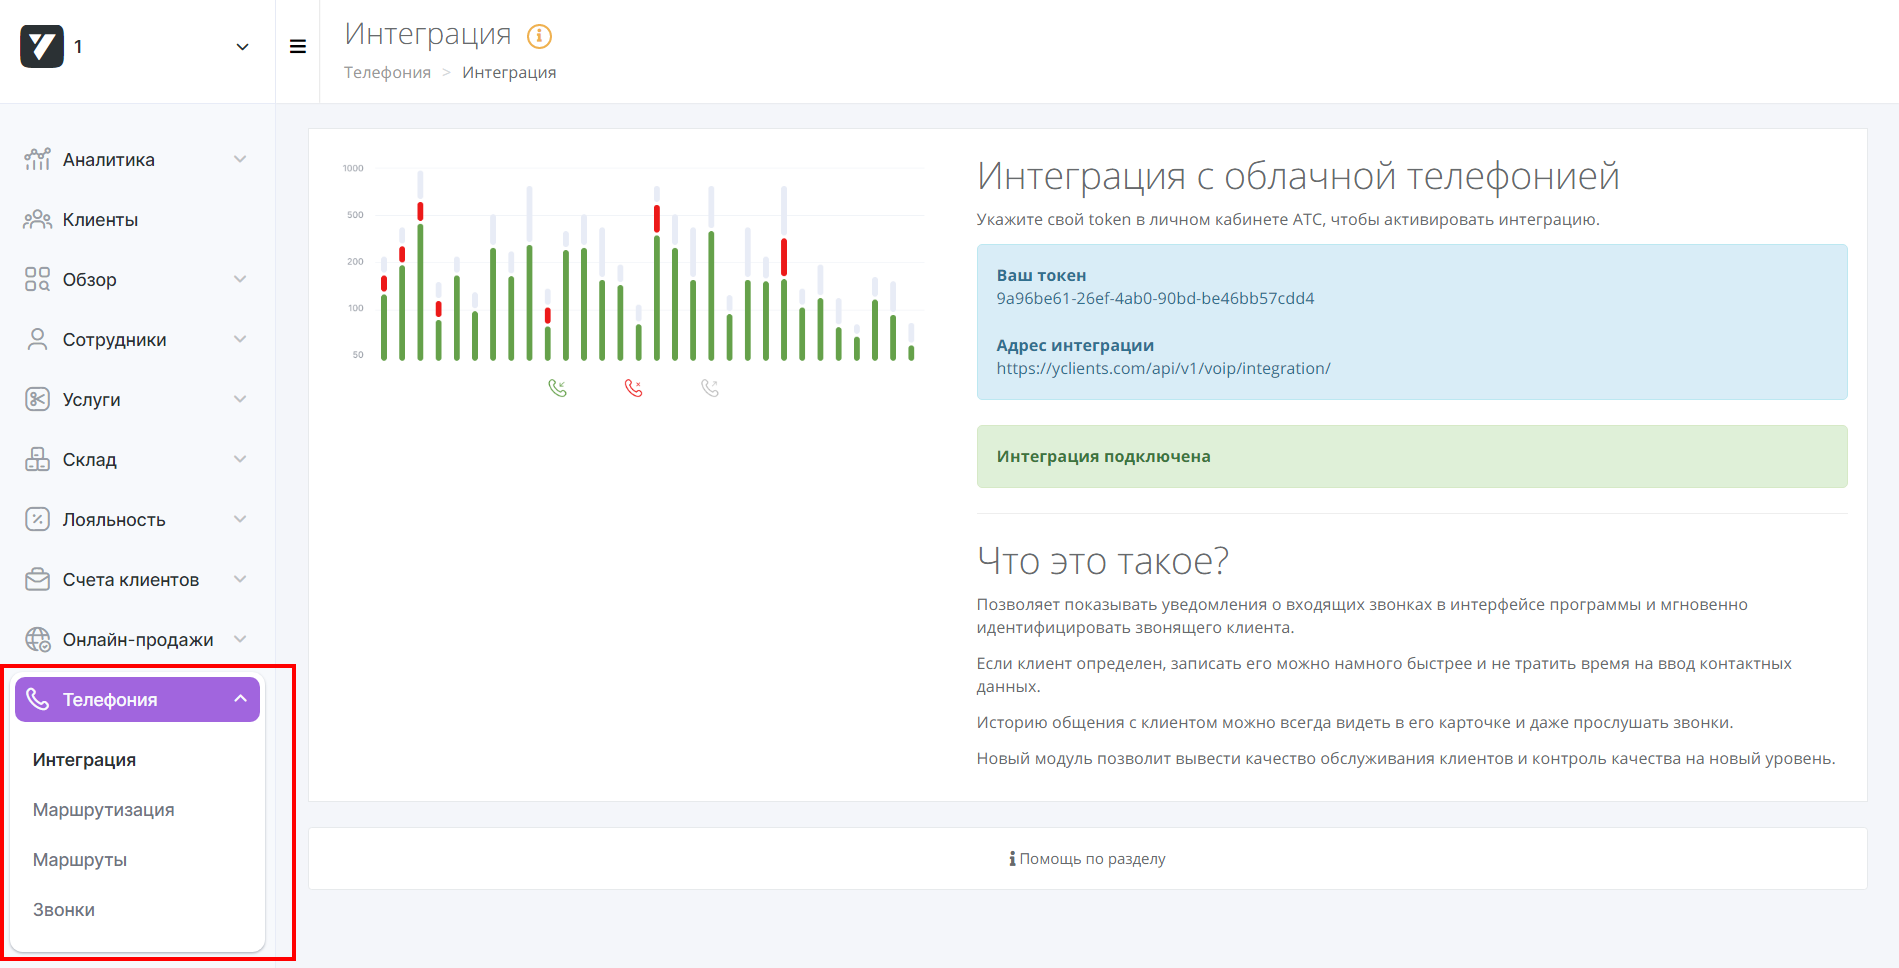This screenshot has width=1899, height=968.
Task: Expand the Аналитика section chevron
Action: (240, 160)
